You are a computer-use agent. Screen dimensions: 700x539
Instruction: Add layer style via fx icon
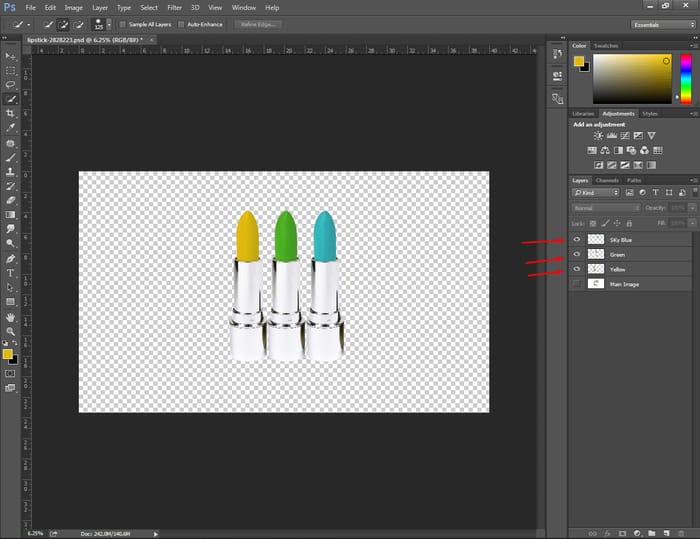[607, 533]
